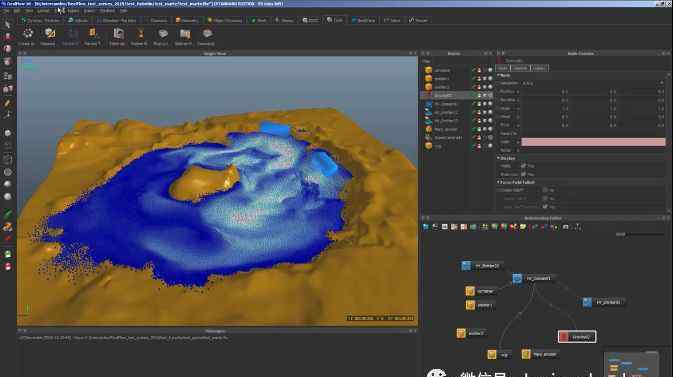The height and width of the screenshot is (377, 673).
Task: Toggle rightmost status dot on first Nodes row
Action: pos(490,70)
